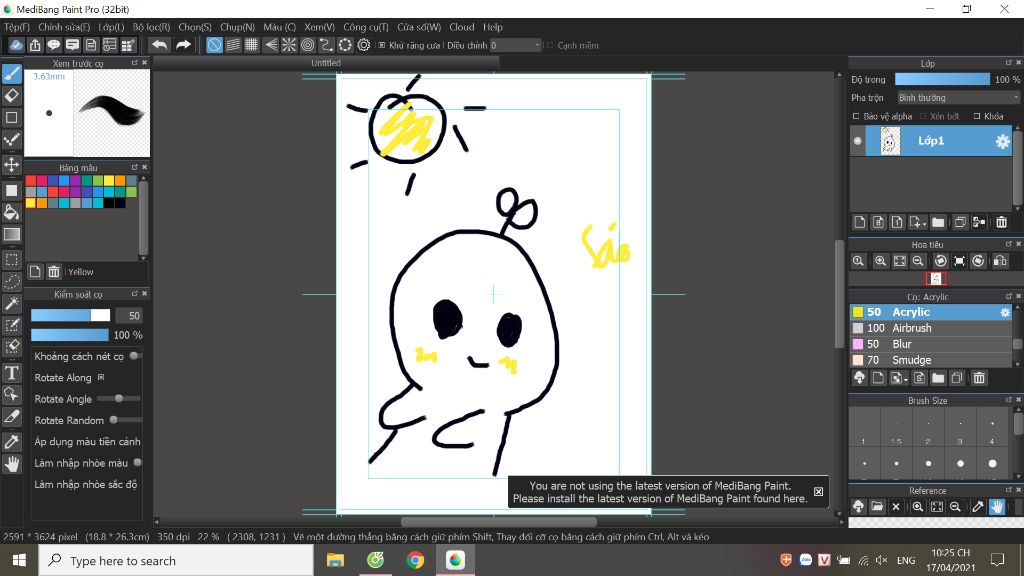Choose the Gradient tool
The height and width of the screenshot is (576, 1024).
click(x=12, y=234)
